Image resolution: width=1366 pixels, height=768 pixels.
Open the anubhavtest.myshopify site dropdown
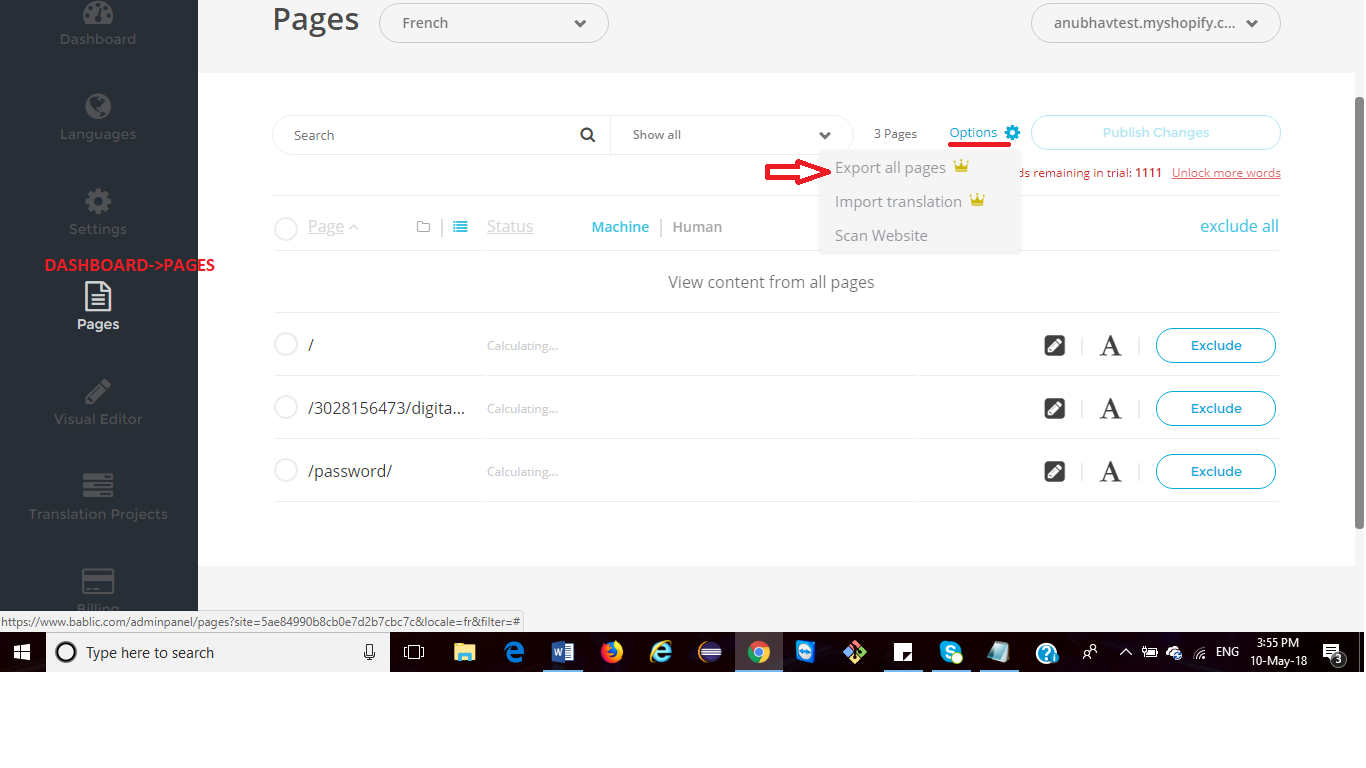tap(1155, 24)
